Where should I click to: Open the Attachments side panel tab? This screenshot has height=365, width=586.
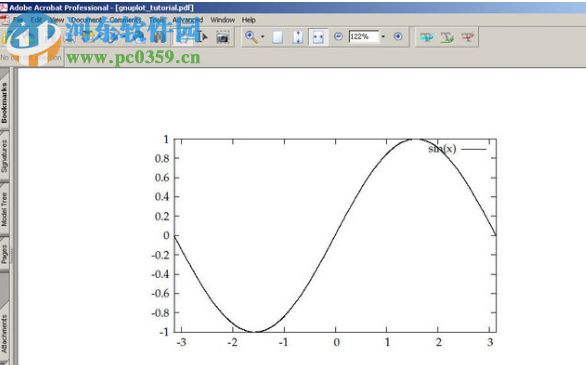(x=4, y=334)
